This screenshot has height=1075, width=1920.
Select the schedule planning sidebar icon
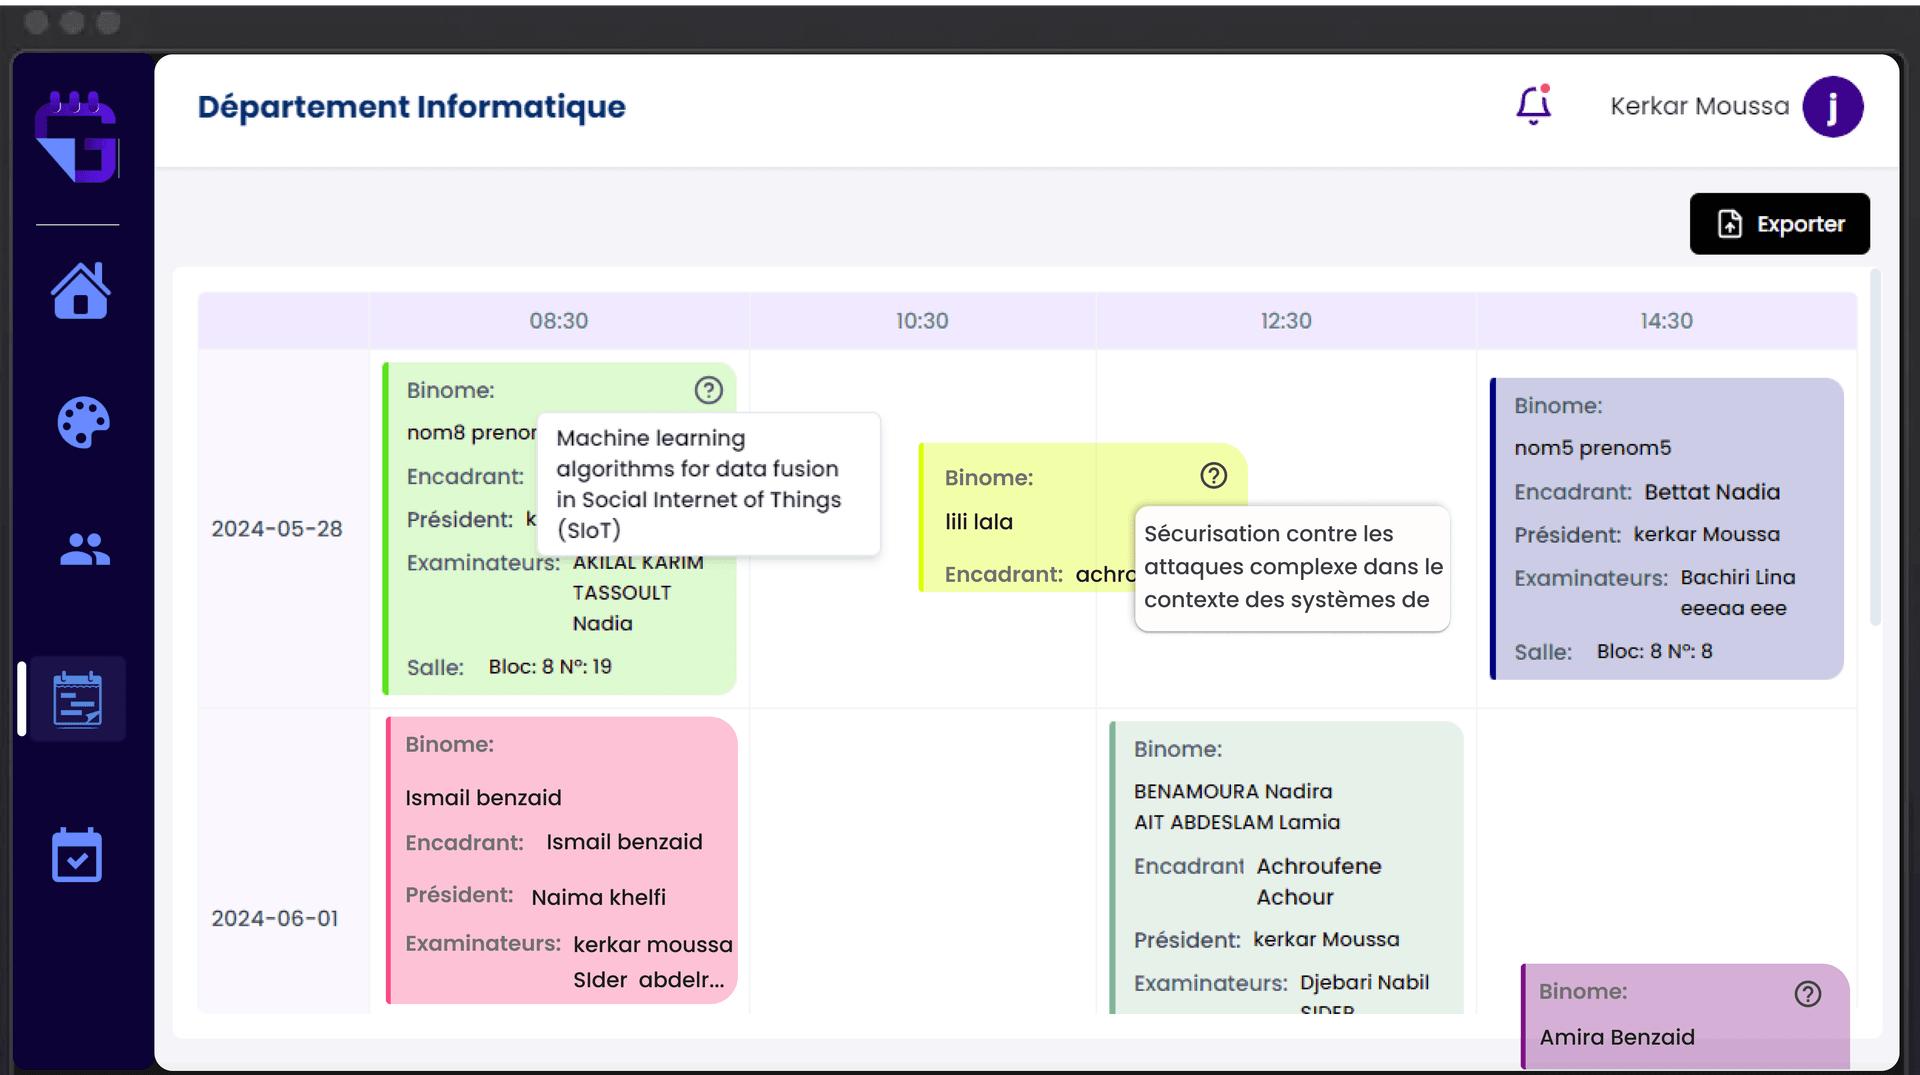[78, 699]
